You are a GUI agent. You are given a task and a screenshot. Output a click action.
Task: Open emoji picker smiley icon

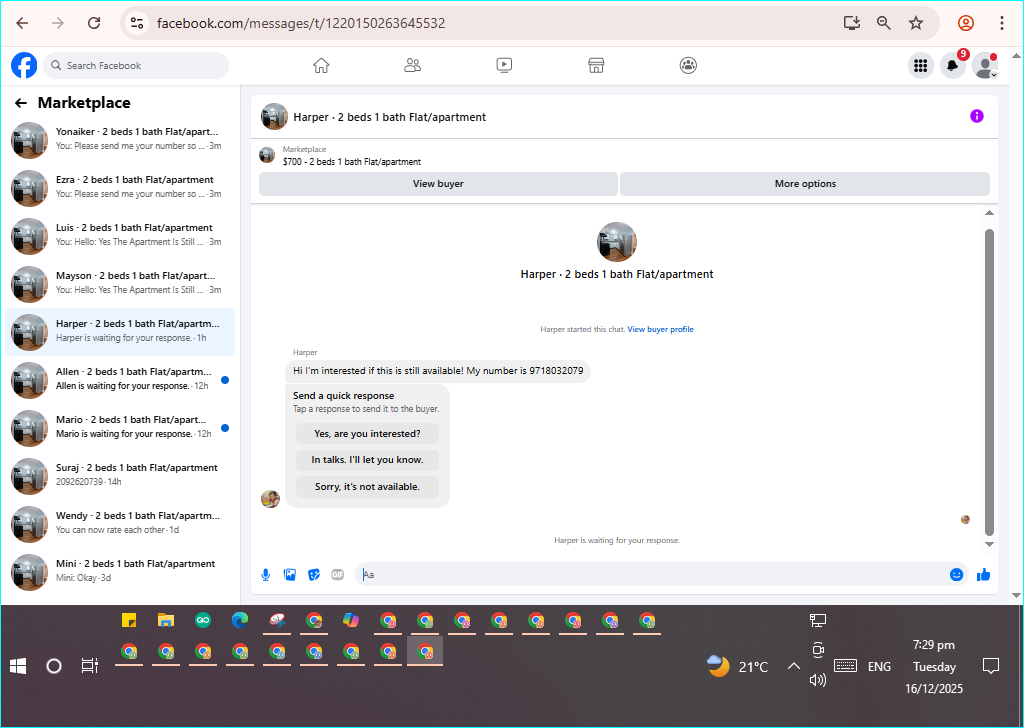point(957,575)
